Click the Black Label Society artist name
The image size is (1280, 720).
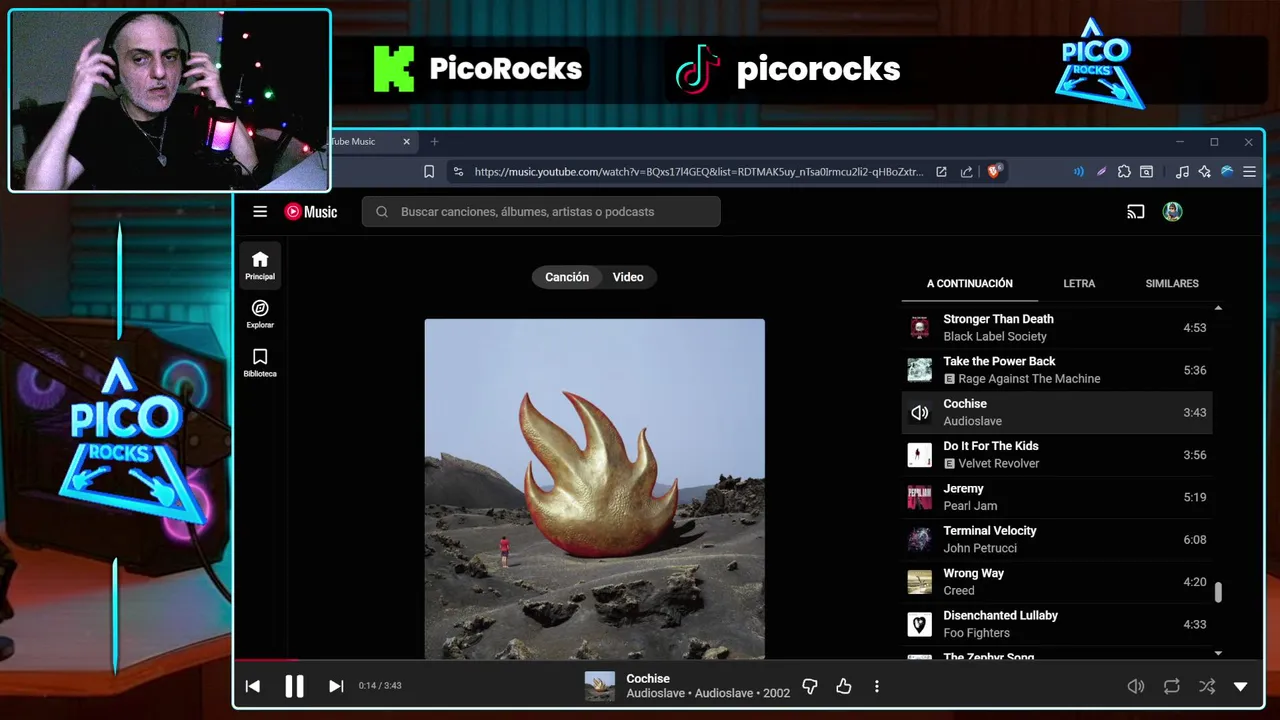tap(995, 336)
